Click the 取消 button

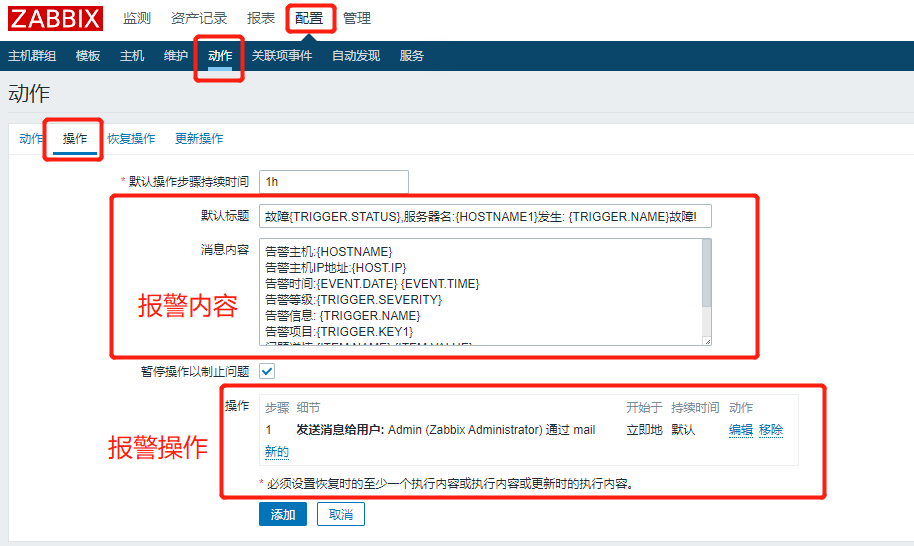341,515
